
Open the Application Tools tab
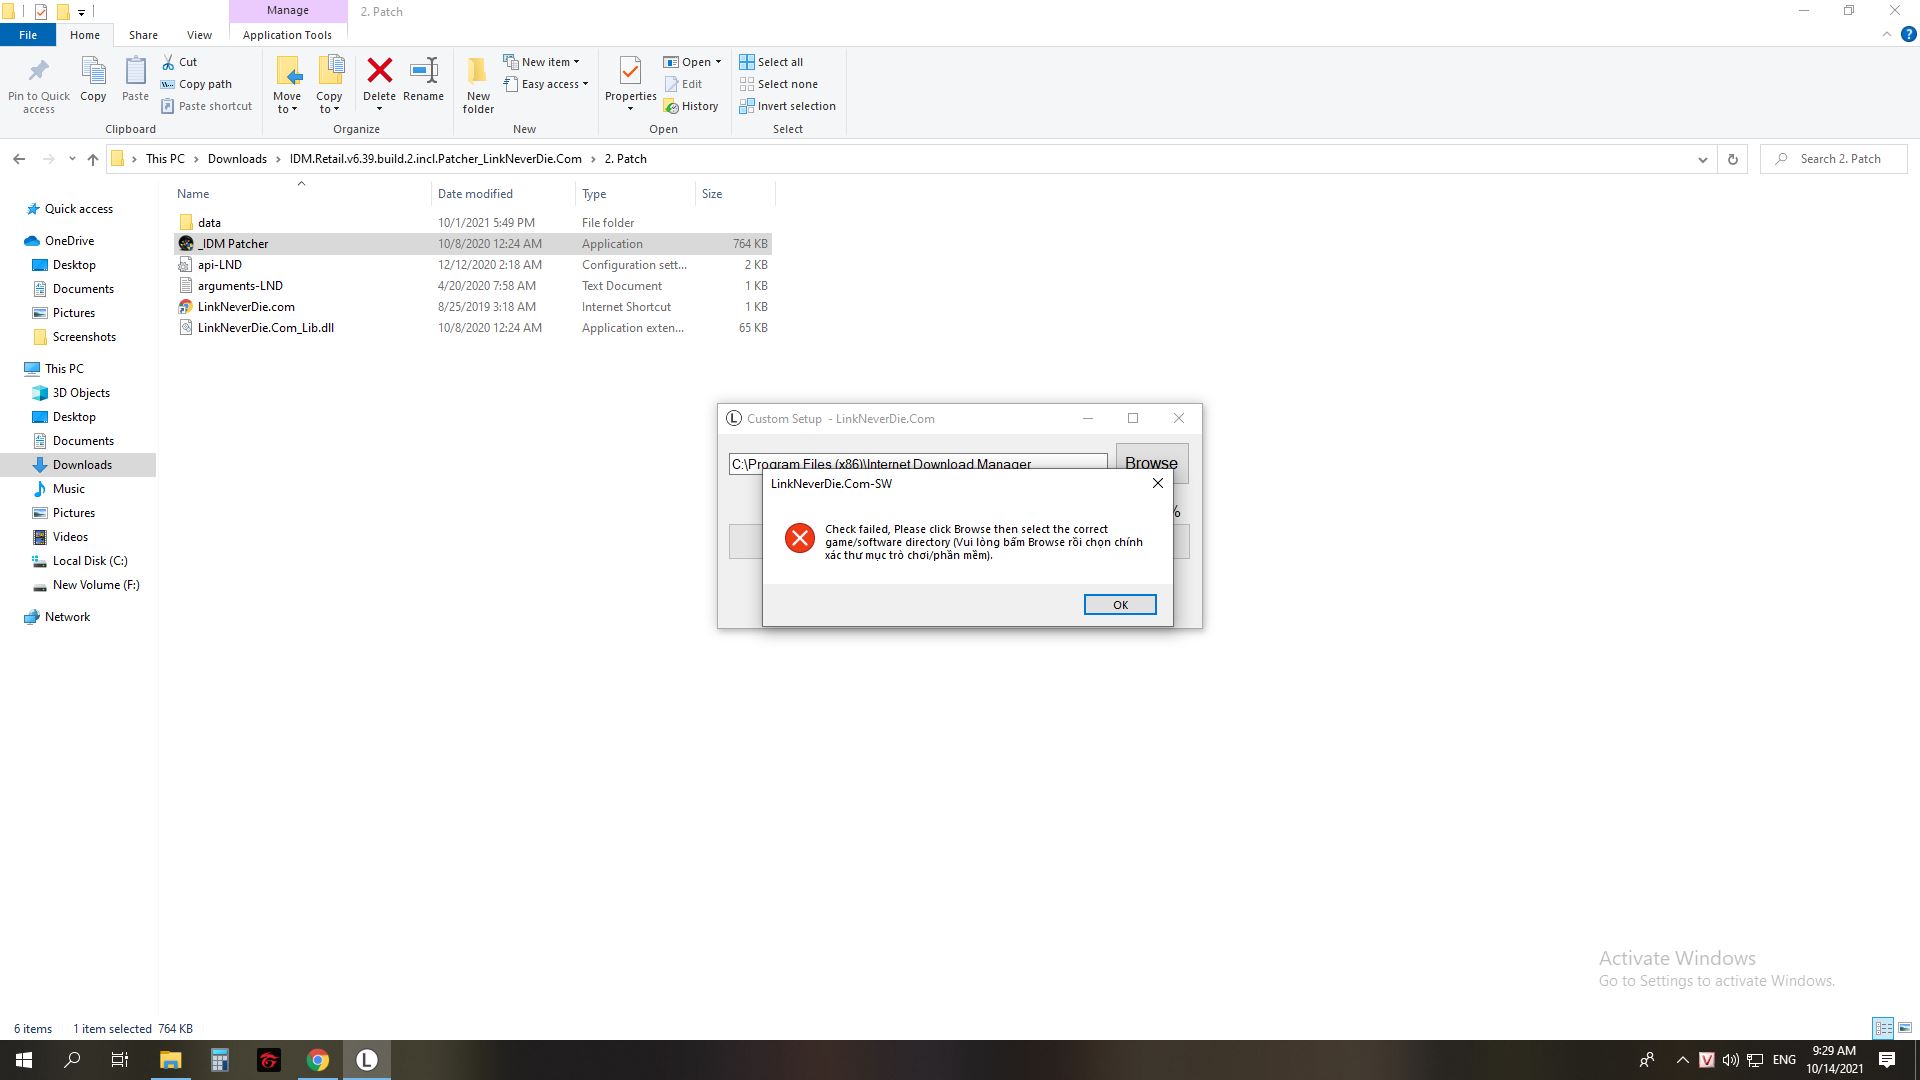click(287, 34)
